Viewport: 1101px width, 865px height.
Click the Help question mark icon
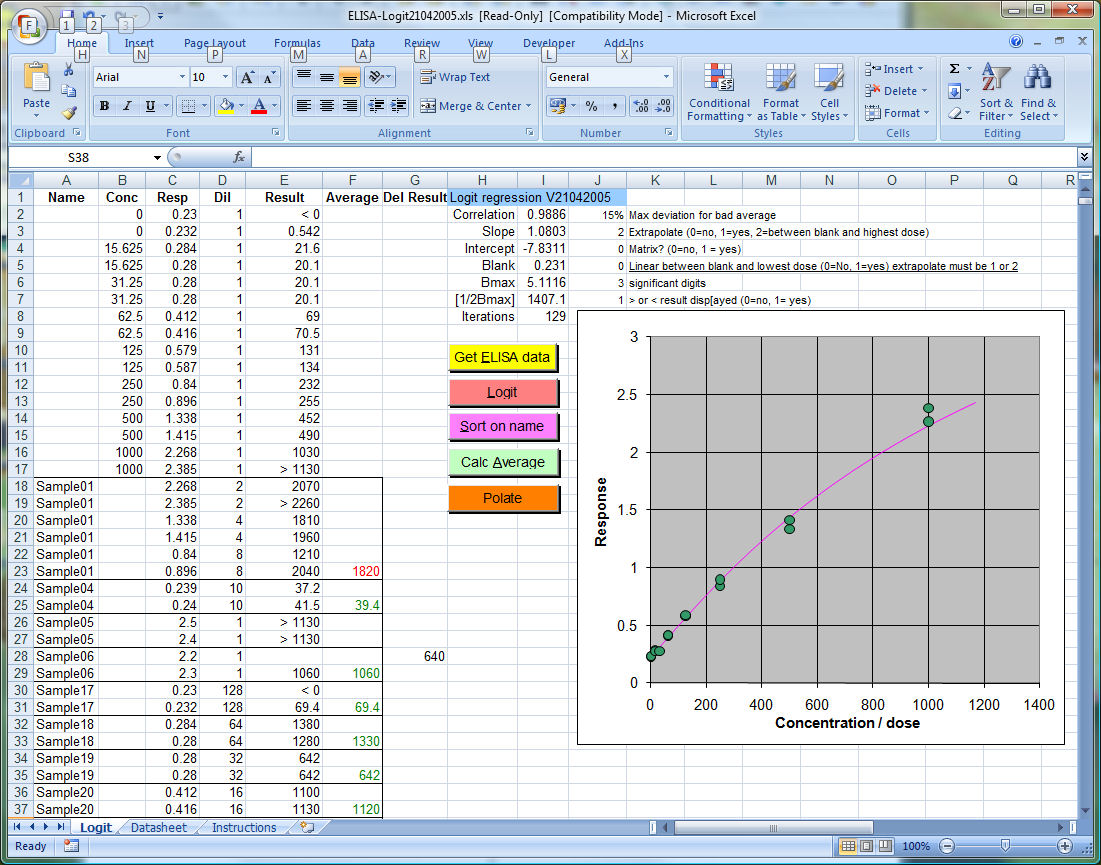point(1016,41)
